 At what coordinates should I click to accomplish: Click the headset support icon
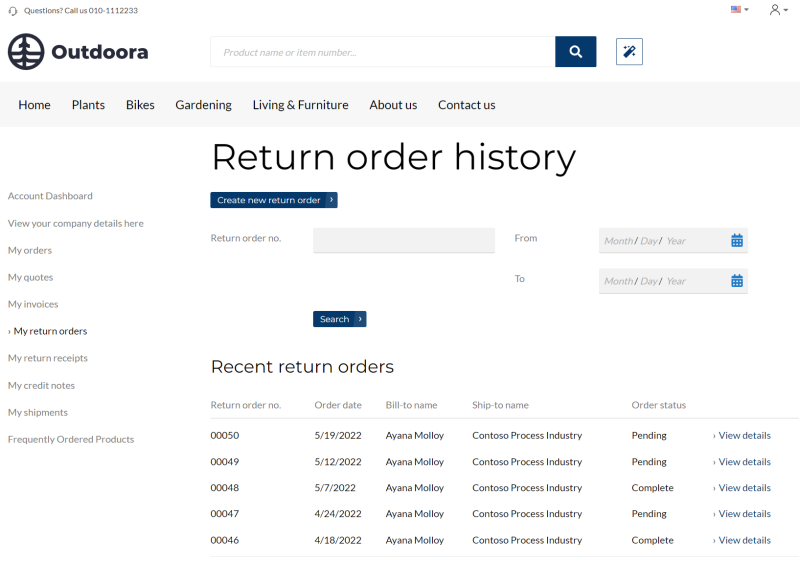click(x=13, y=11)
